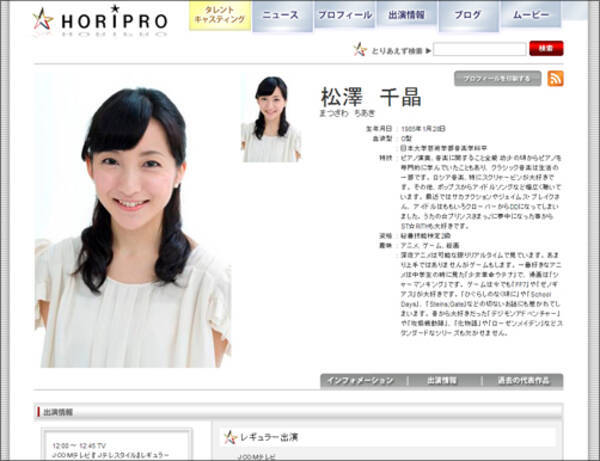
Task: Open the ブログ tab
Action: click(467, 16)
